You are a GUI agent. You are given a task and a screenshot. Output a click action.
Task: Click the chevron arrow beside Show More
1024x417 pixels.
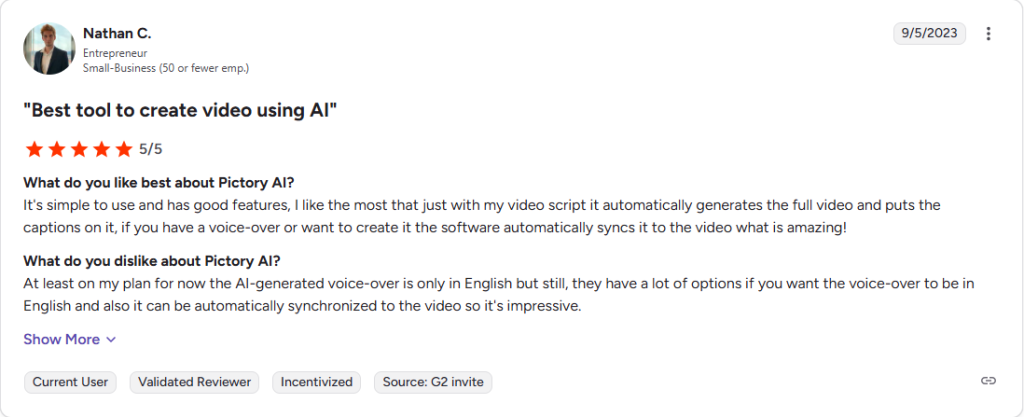(111, 340)
